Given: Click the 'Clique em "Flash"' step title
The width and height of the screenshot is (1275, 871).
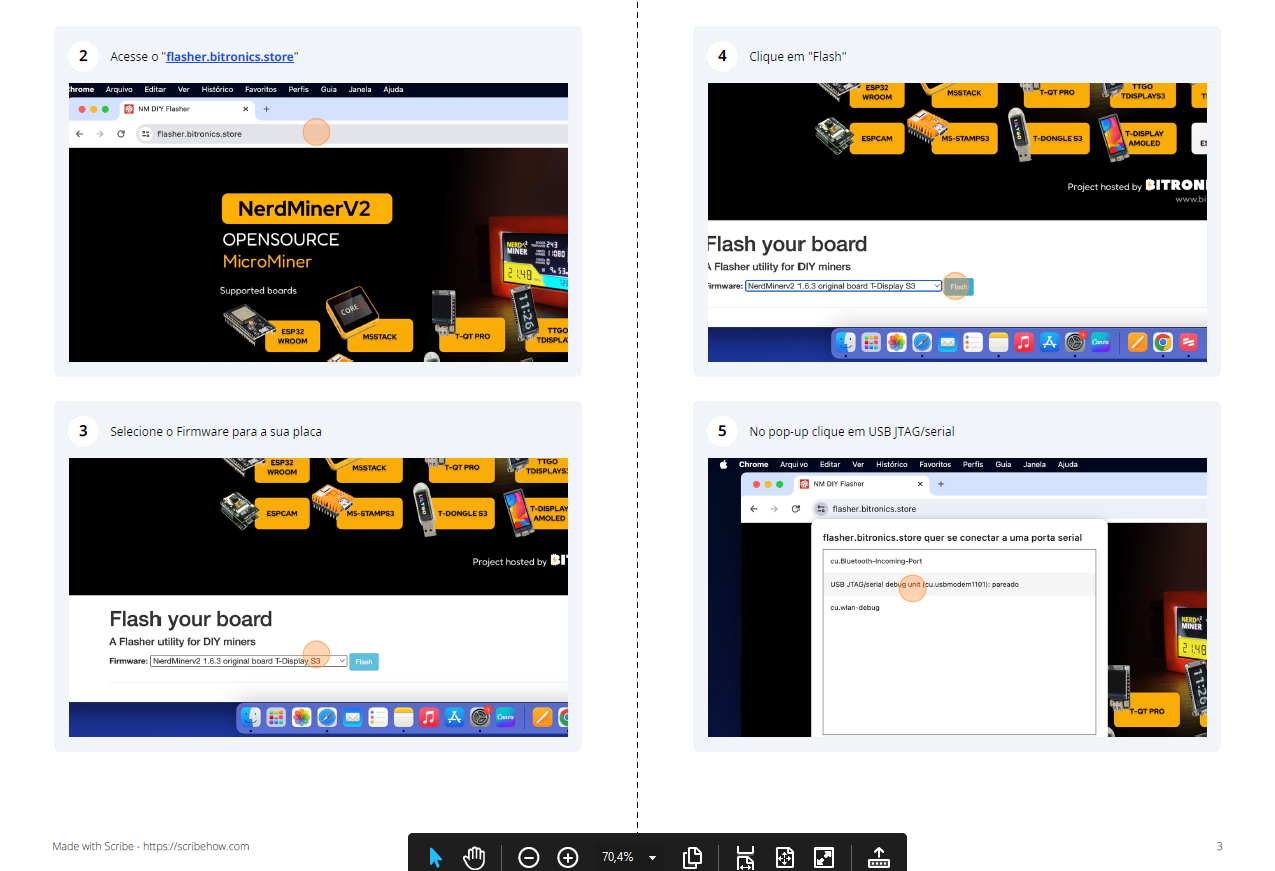Looking at the screenshot, I should point(797,57).
